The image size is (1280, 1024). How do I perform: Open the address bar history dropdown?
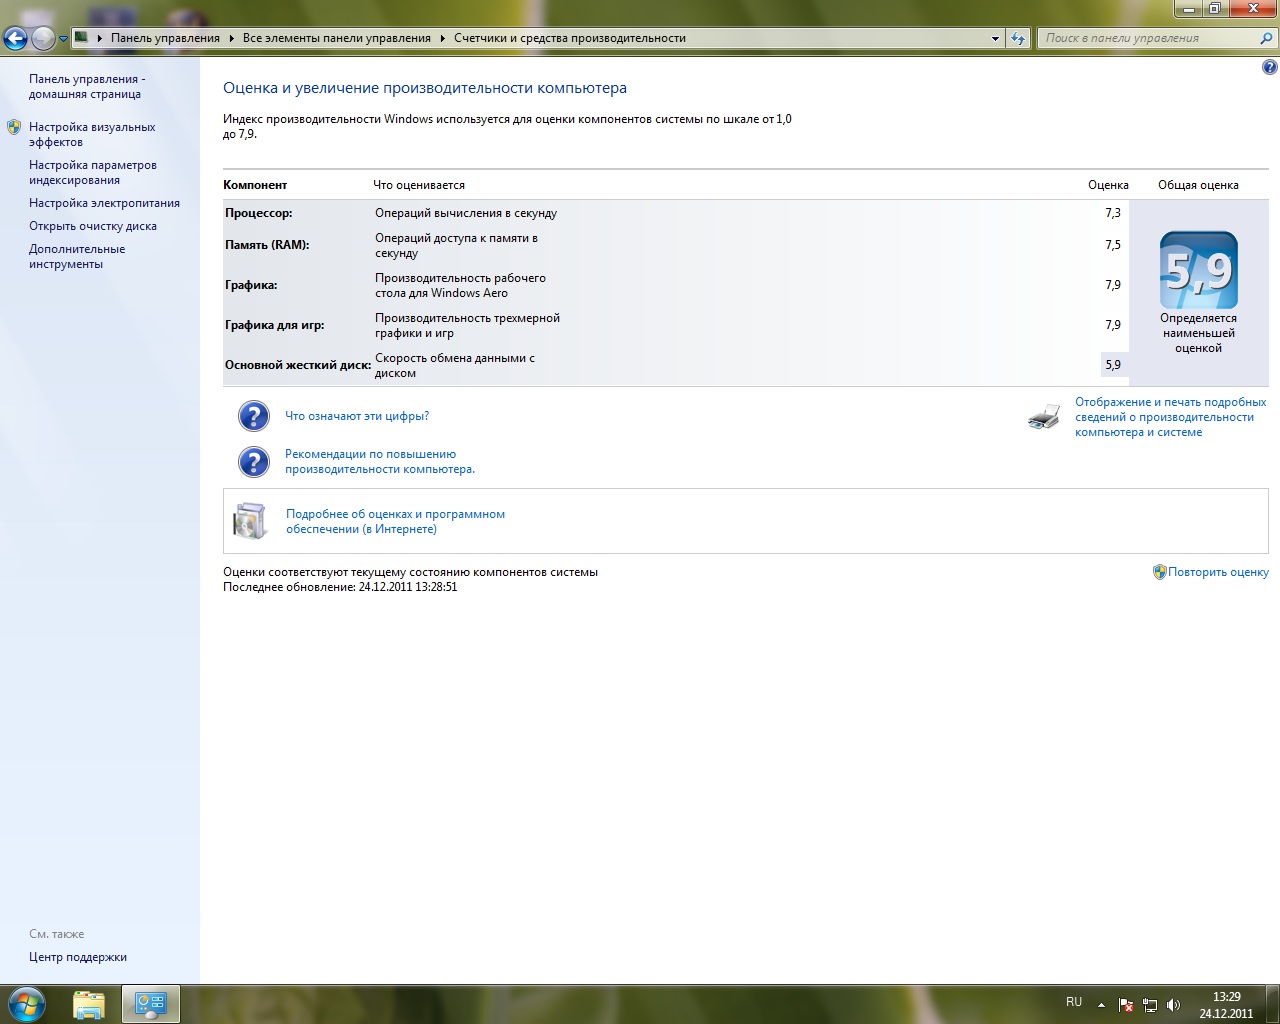(x=995, y=38)
